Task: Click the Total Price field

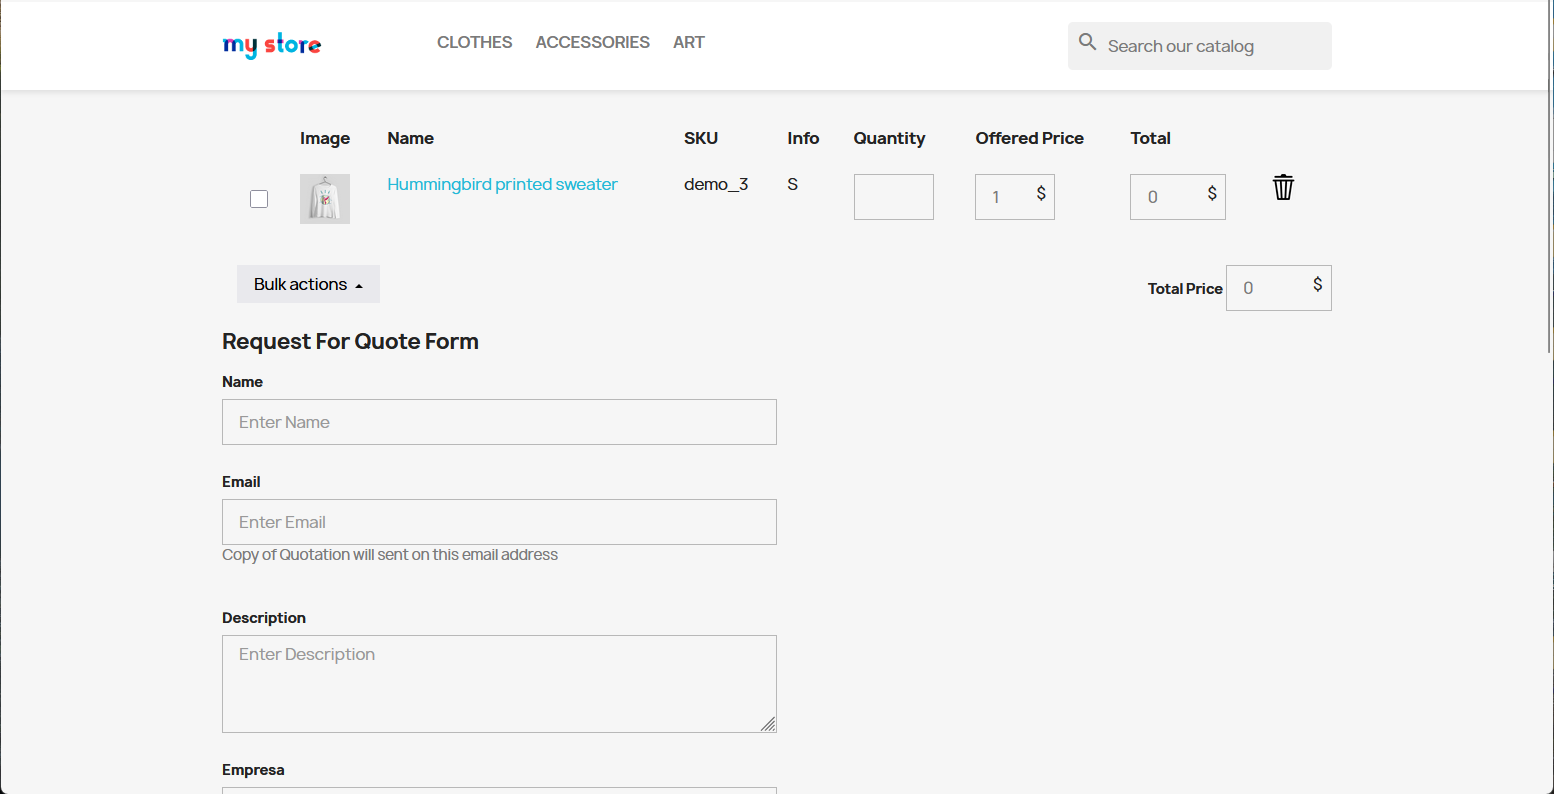Action: click(x=1268, y=288)
